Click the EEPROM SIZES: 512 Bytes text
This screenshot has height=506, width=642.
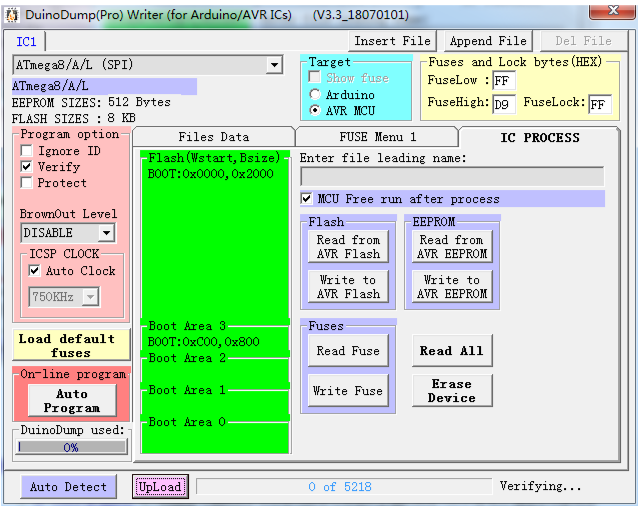pos(91,102)
